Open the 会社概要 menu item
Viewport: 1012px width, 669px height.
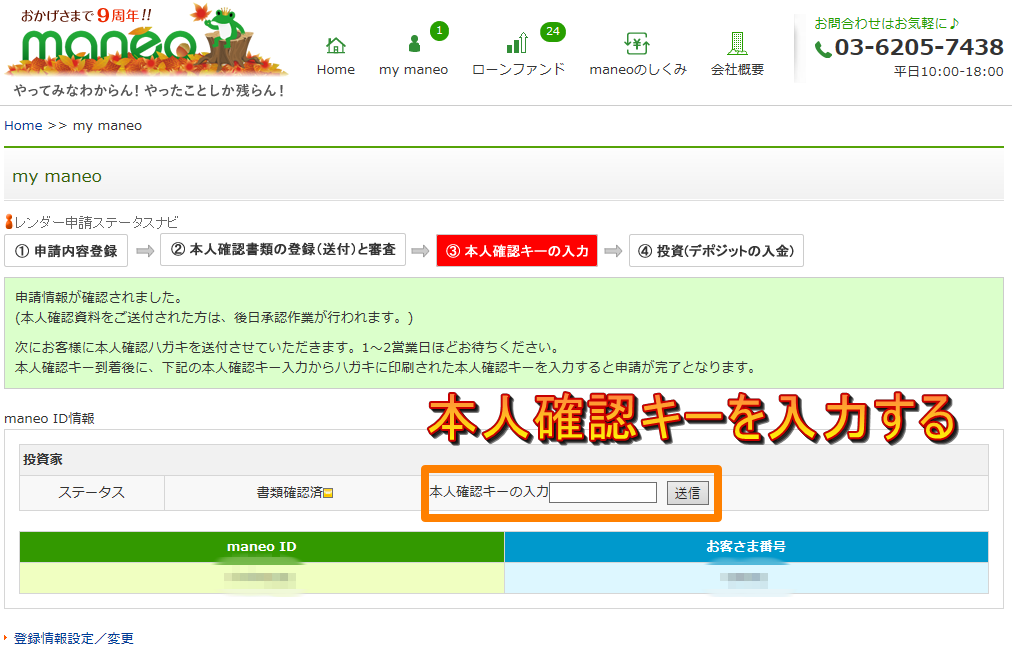[737, 69]
